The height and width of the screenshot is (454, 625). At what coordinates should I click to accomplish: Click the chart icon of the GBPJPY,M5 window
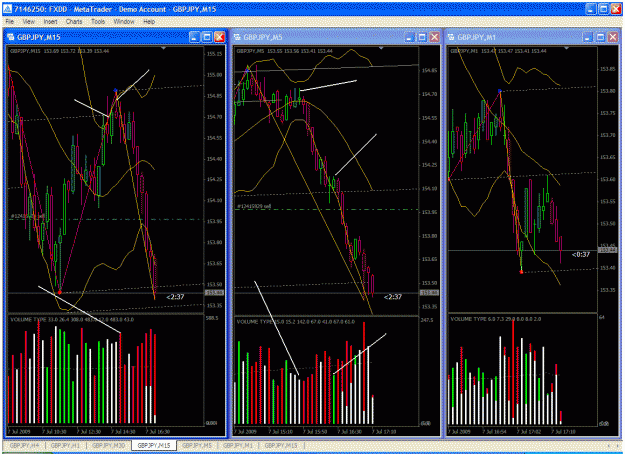click(x=237, y=37)
